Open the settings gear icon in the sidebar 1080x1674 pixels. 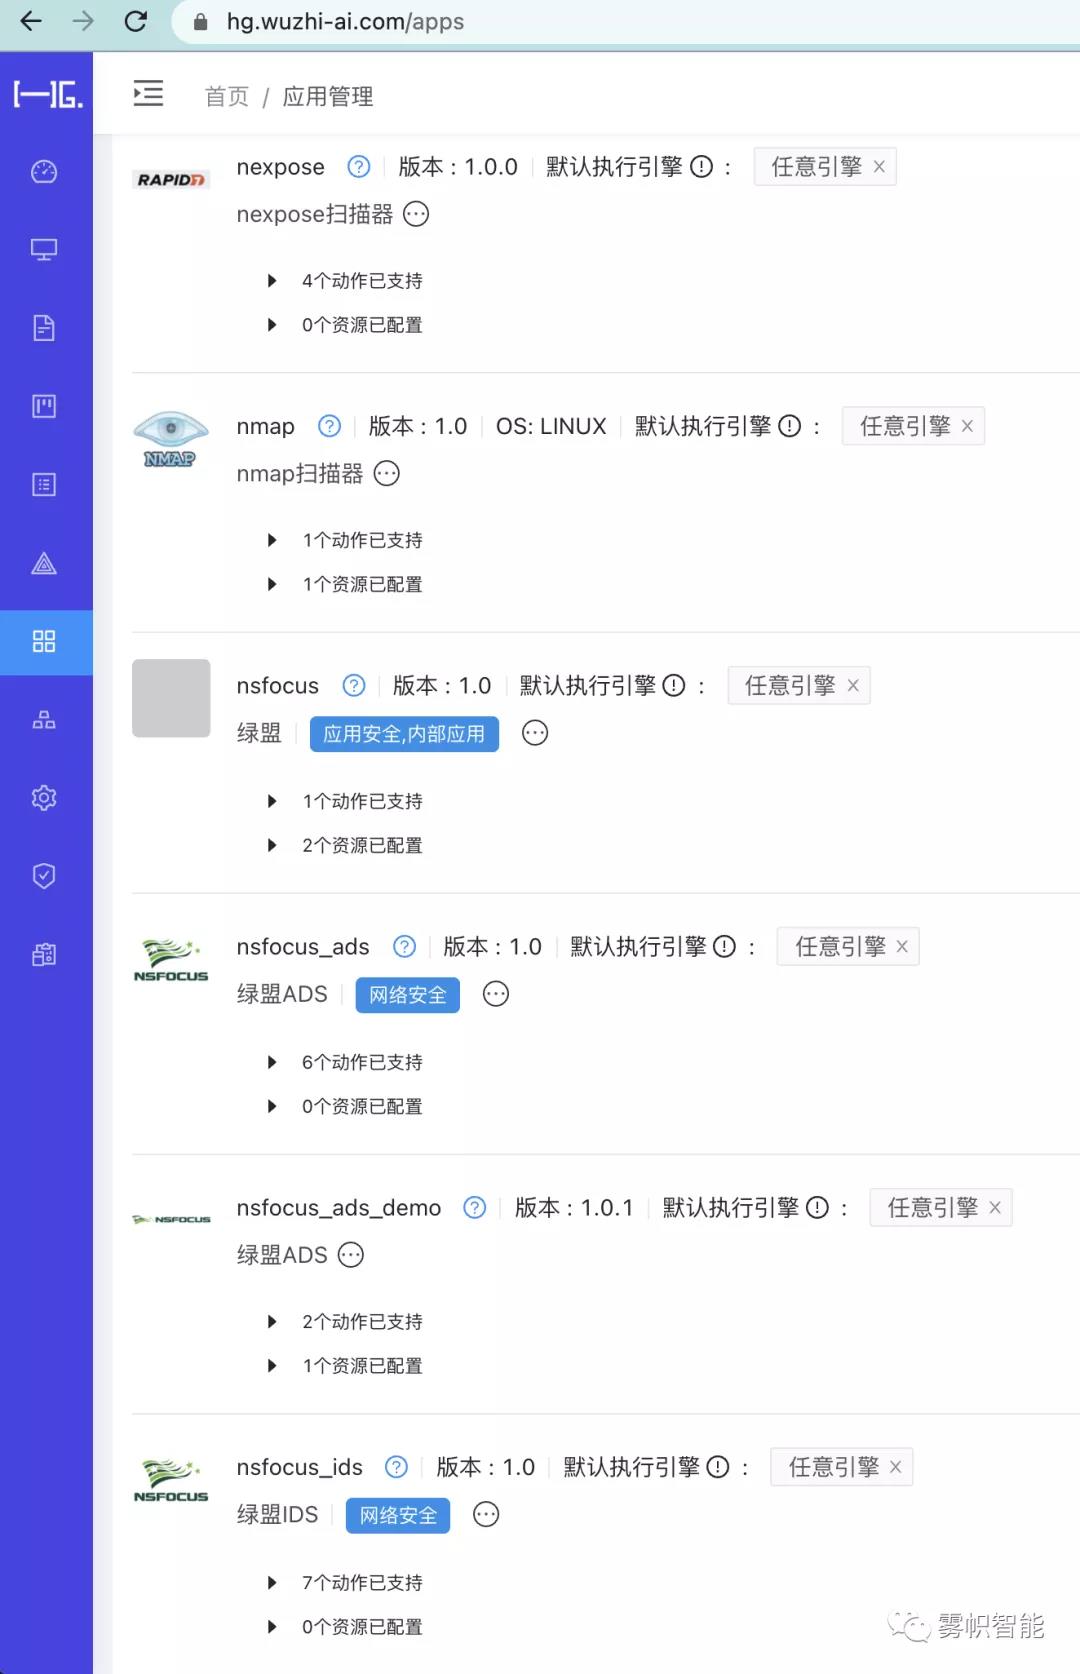pos(44,798)
